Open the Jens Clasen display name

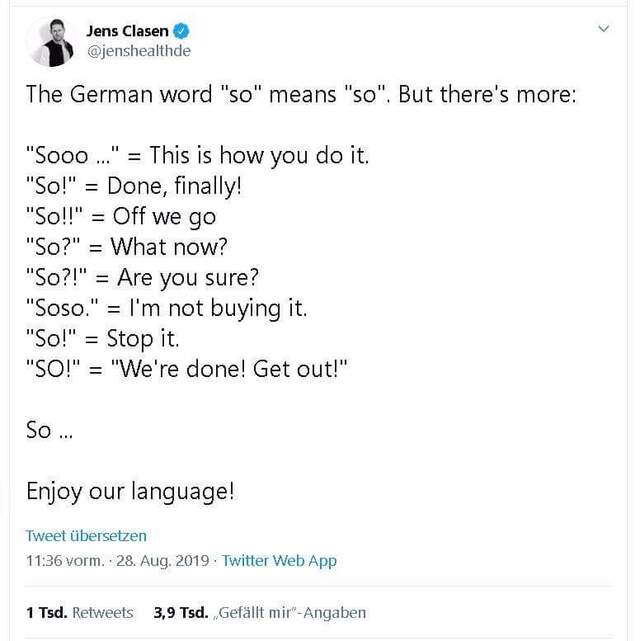[x=128, y=31]
